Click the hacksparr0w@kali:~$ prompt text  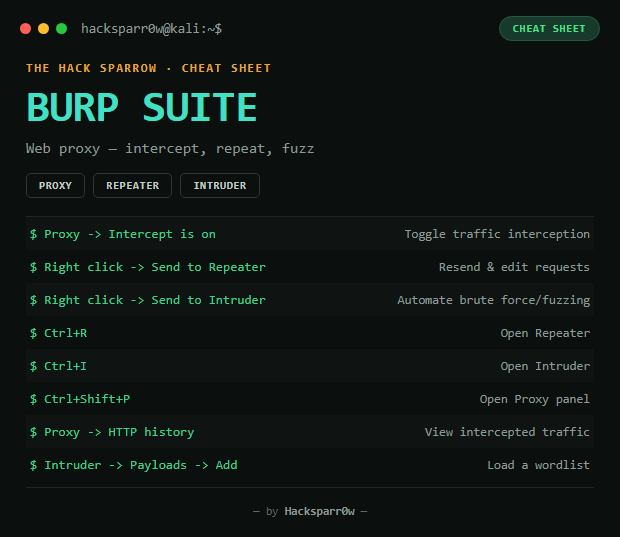(x=151, y=29)
